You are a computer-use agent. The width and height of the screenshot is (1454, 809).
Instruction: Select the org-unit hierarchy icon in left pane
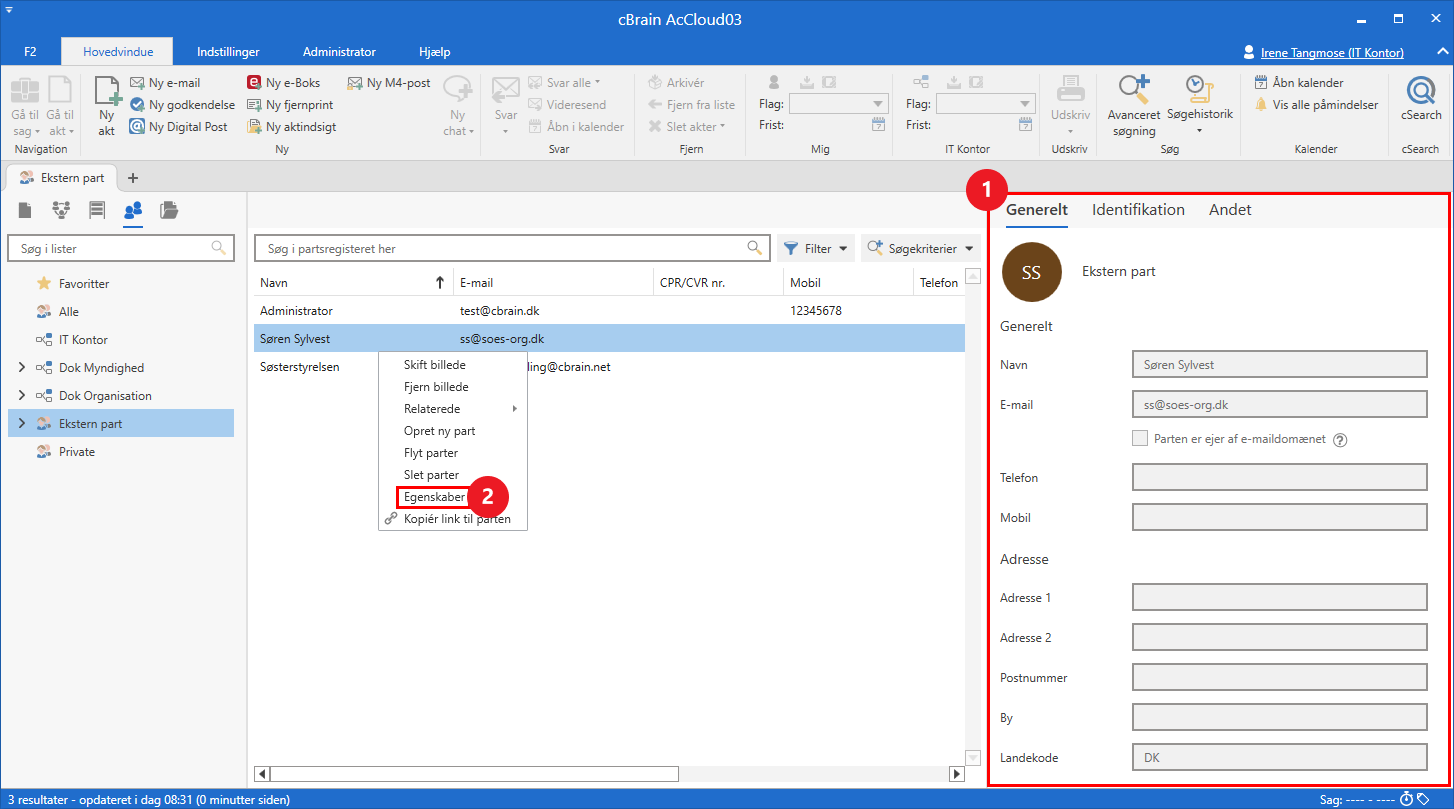[61, 210]
